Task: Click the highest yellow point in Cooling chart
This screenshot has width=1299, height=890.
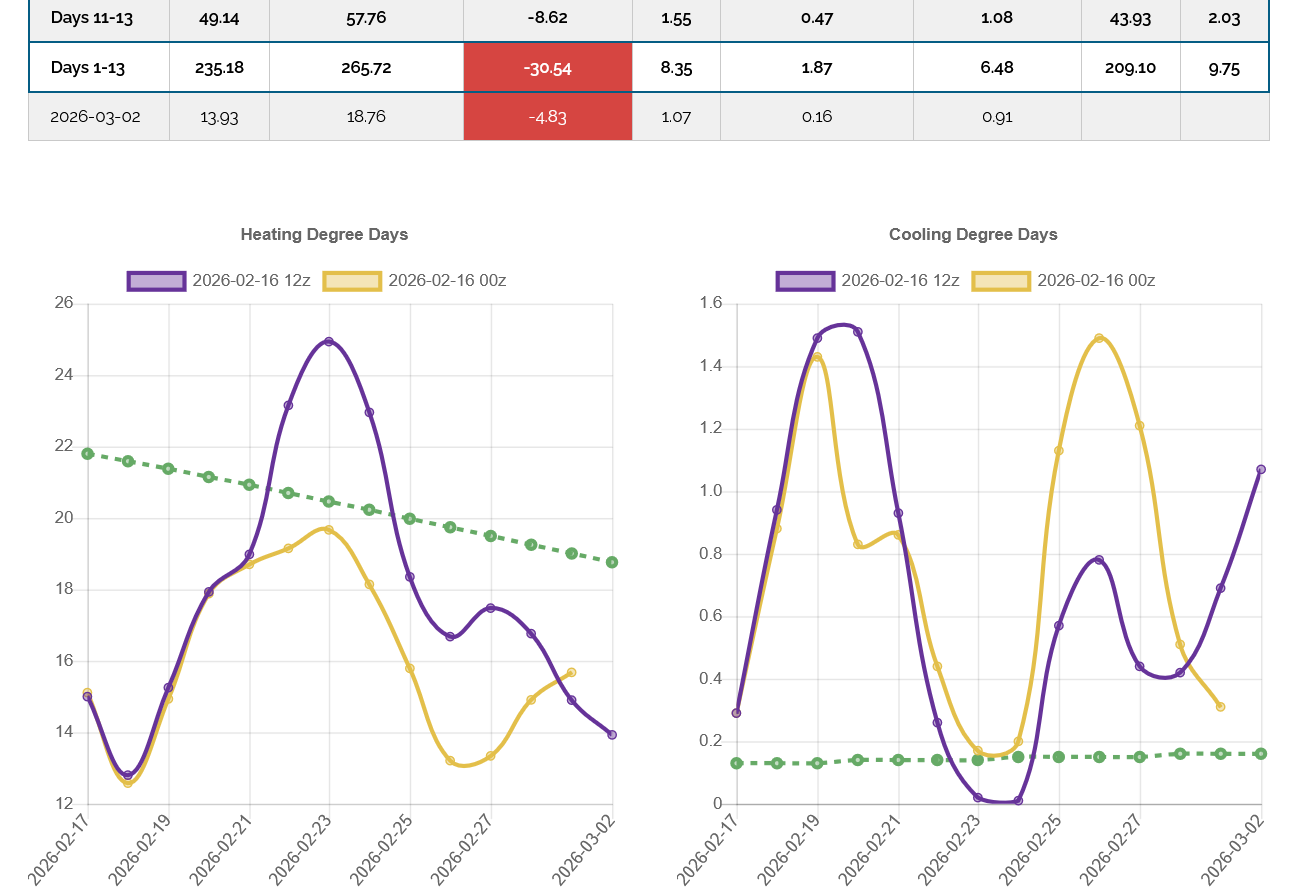Action: point(1099,338)
